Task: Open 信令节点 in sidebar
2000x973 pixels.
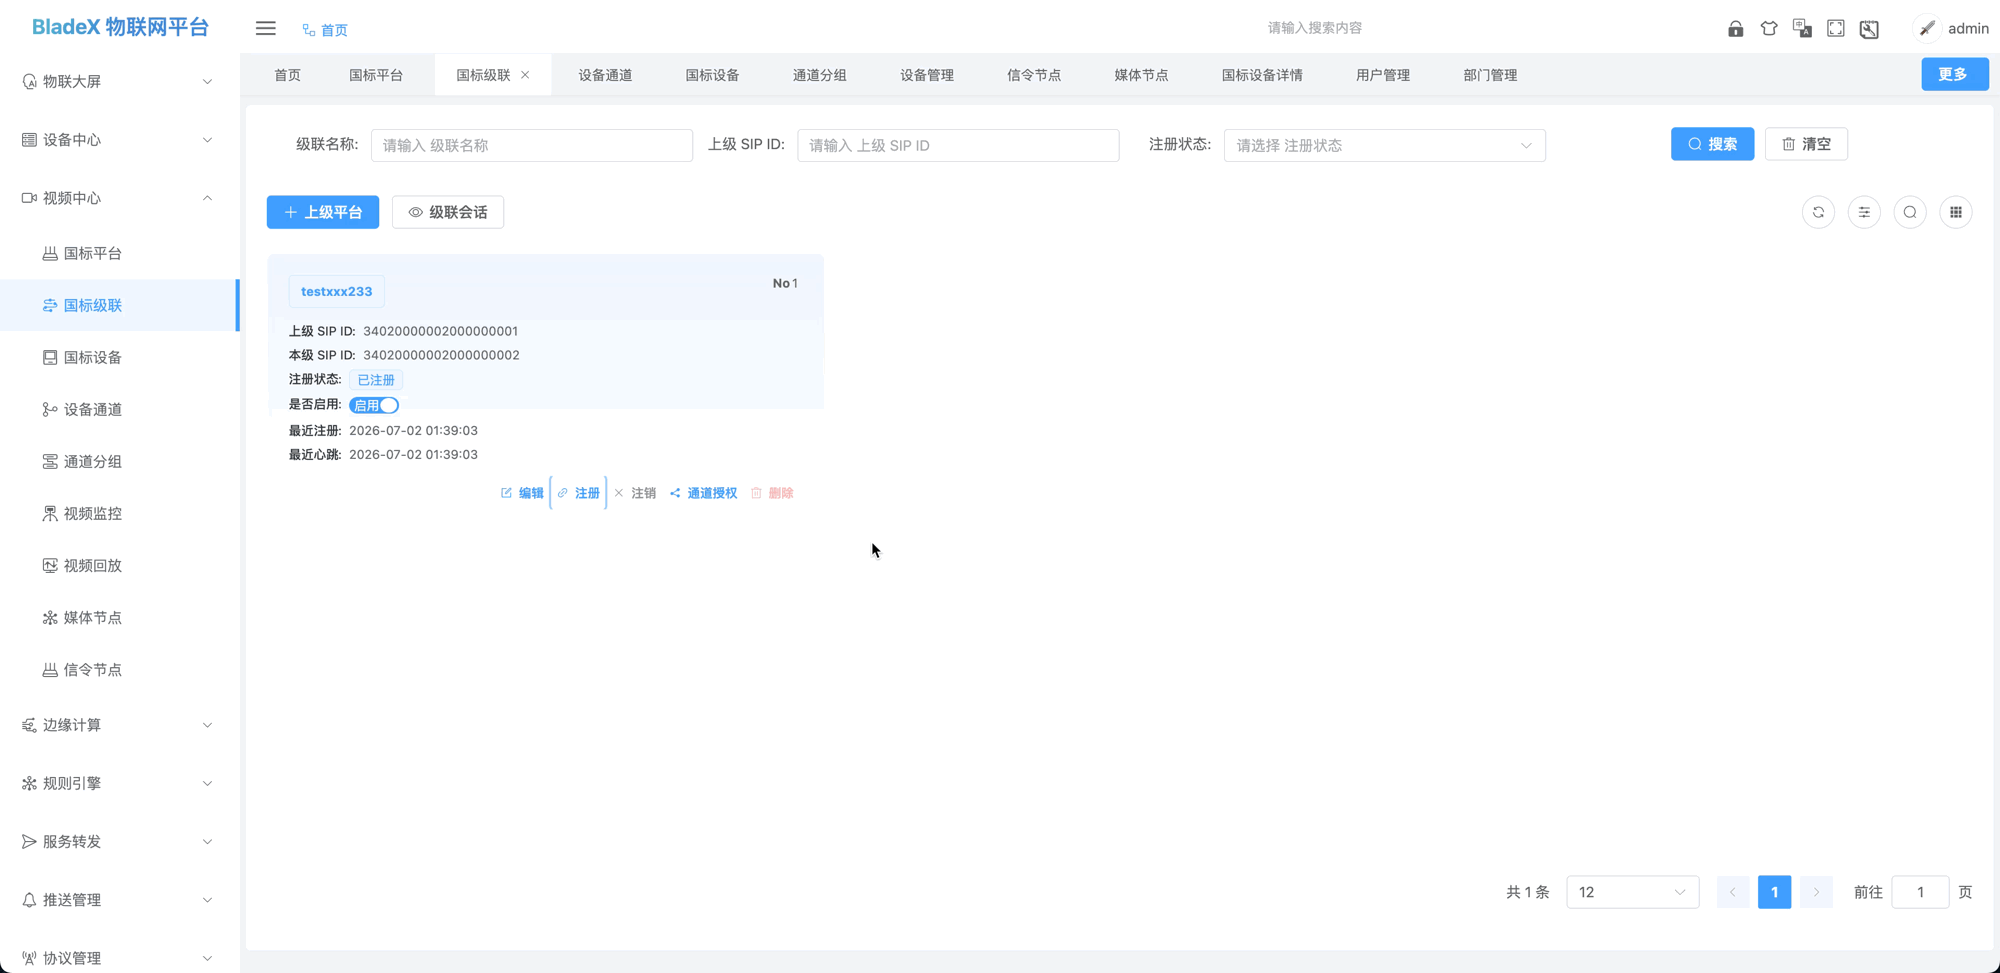Action: click(120, 669)
